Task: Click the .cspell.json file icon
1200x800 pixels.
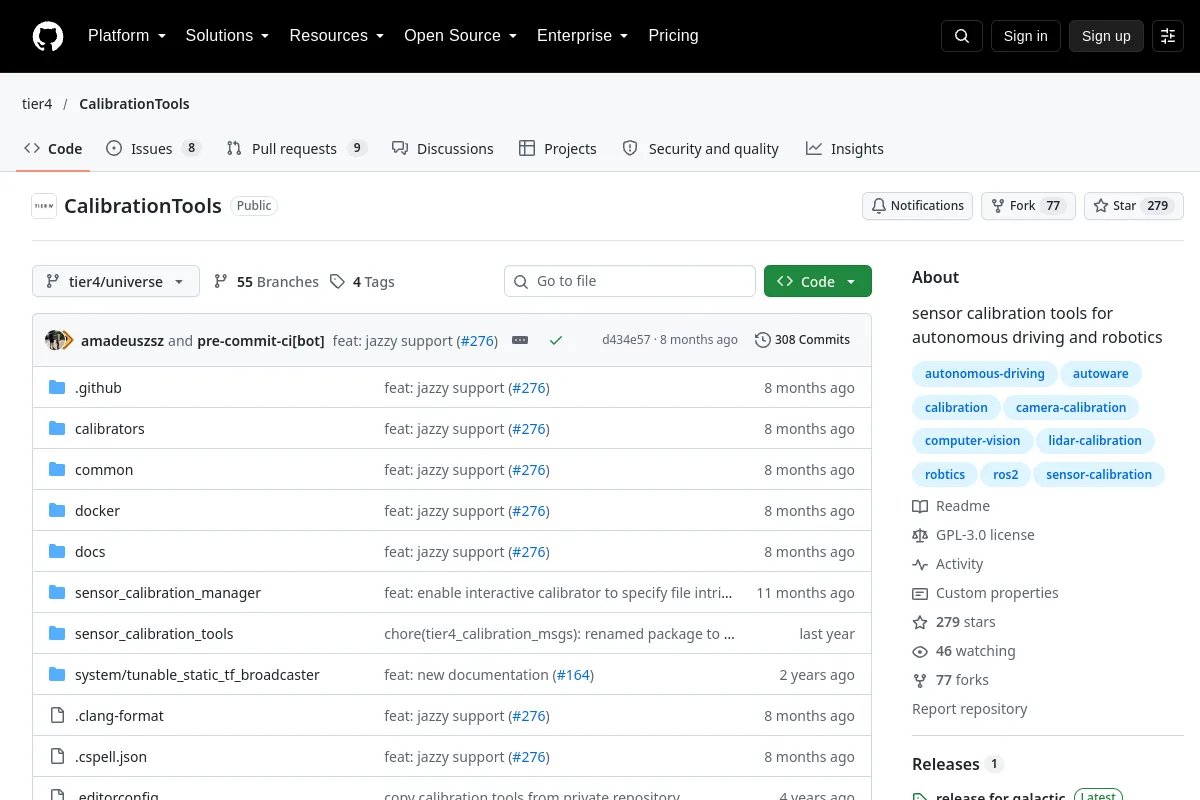Action: click(57, 757)
